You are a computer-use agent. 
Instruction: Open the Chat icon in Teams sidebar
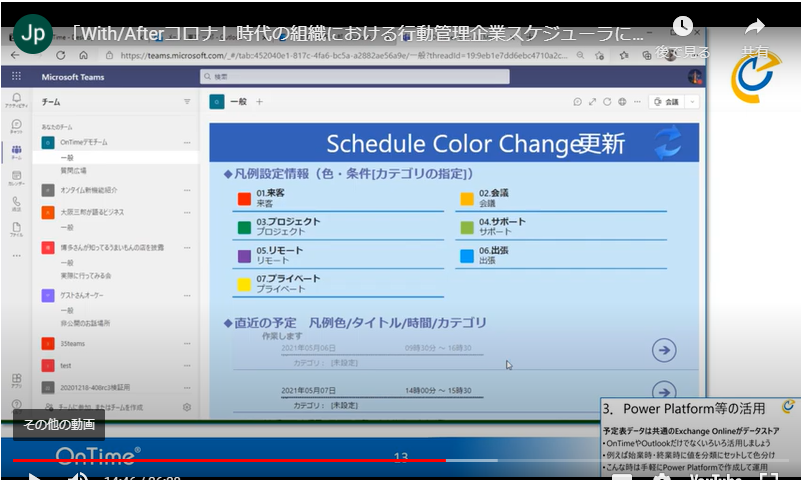pyautogui.click(x=16, y=126)
